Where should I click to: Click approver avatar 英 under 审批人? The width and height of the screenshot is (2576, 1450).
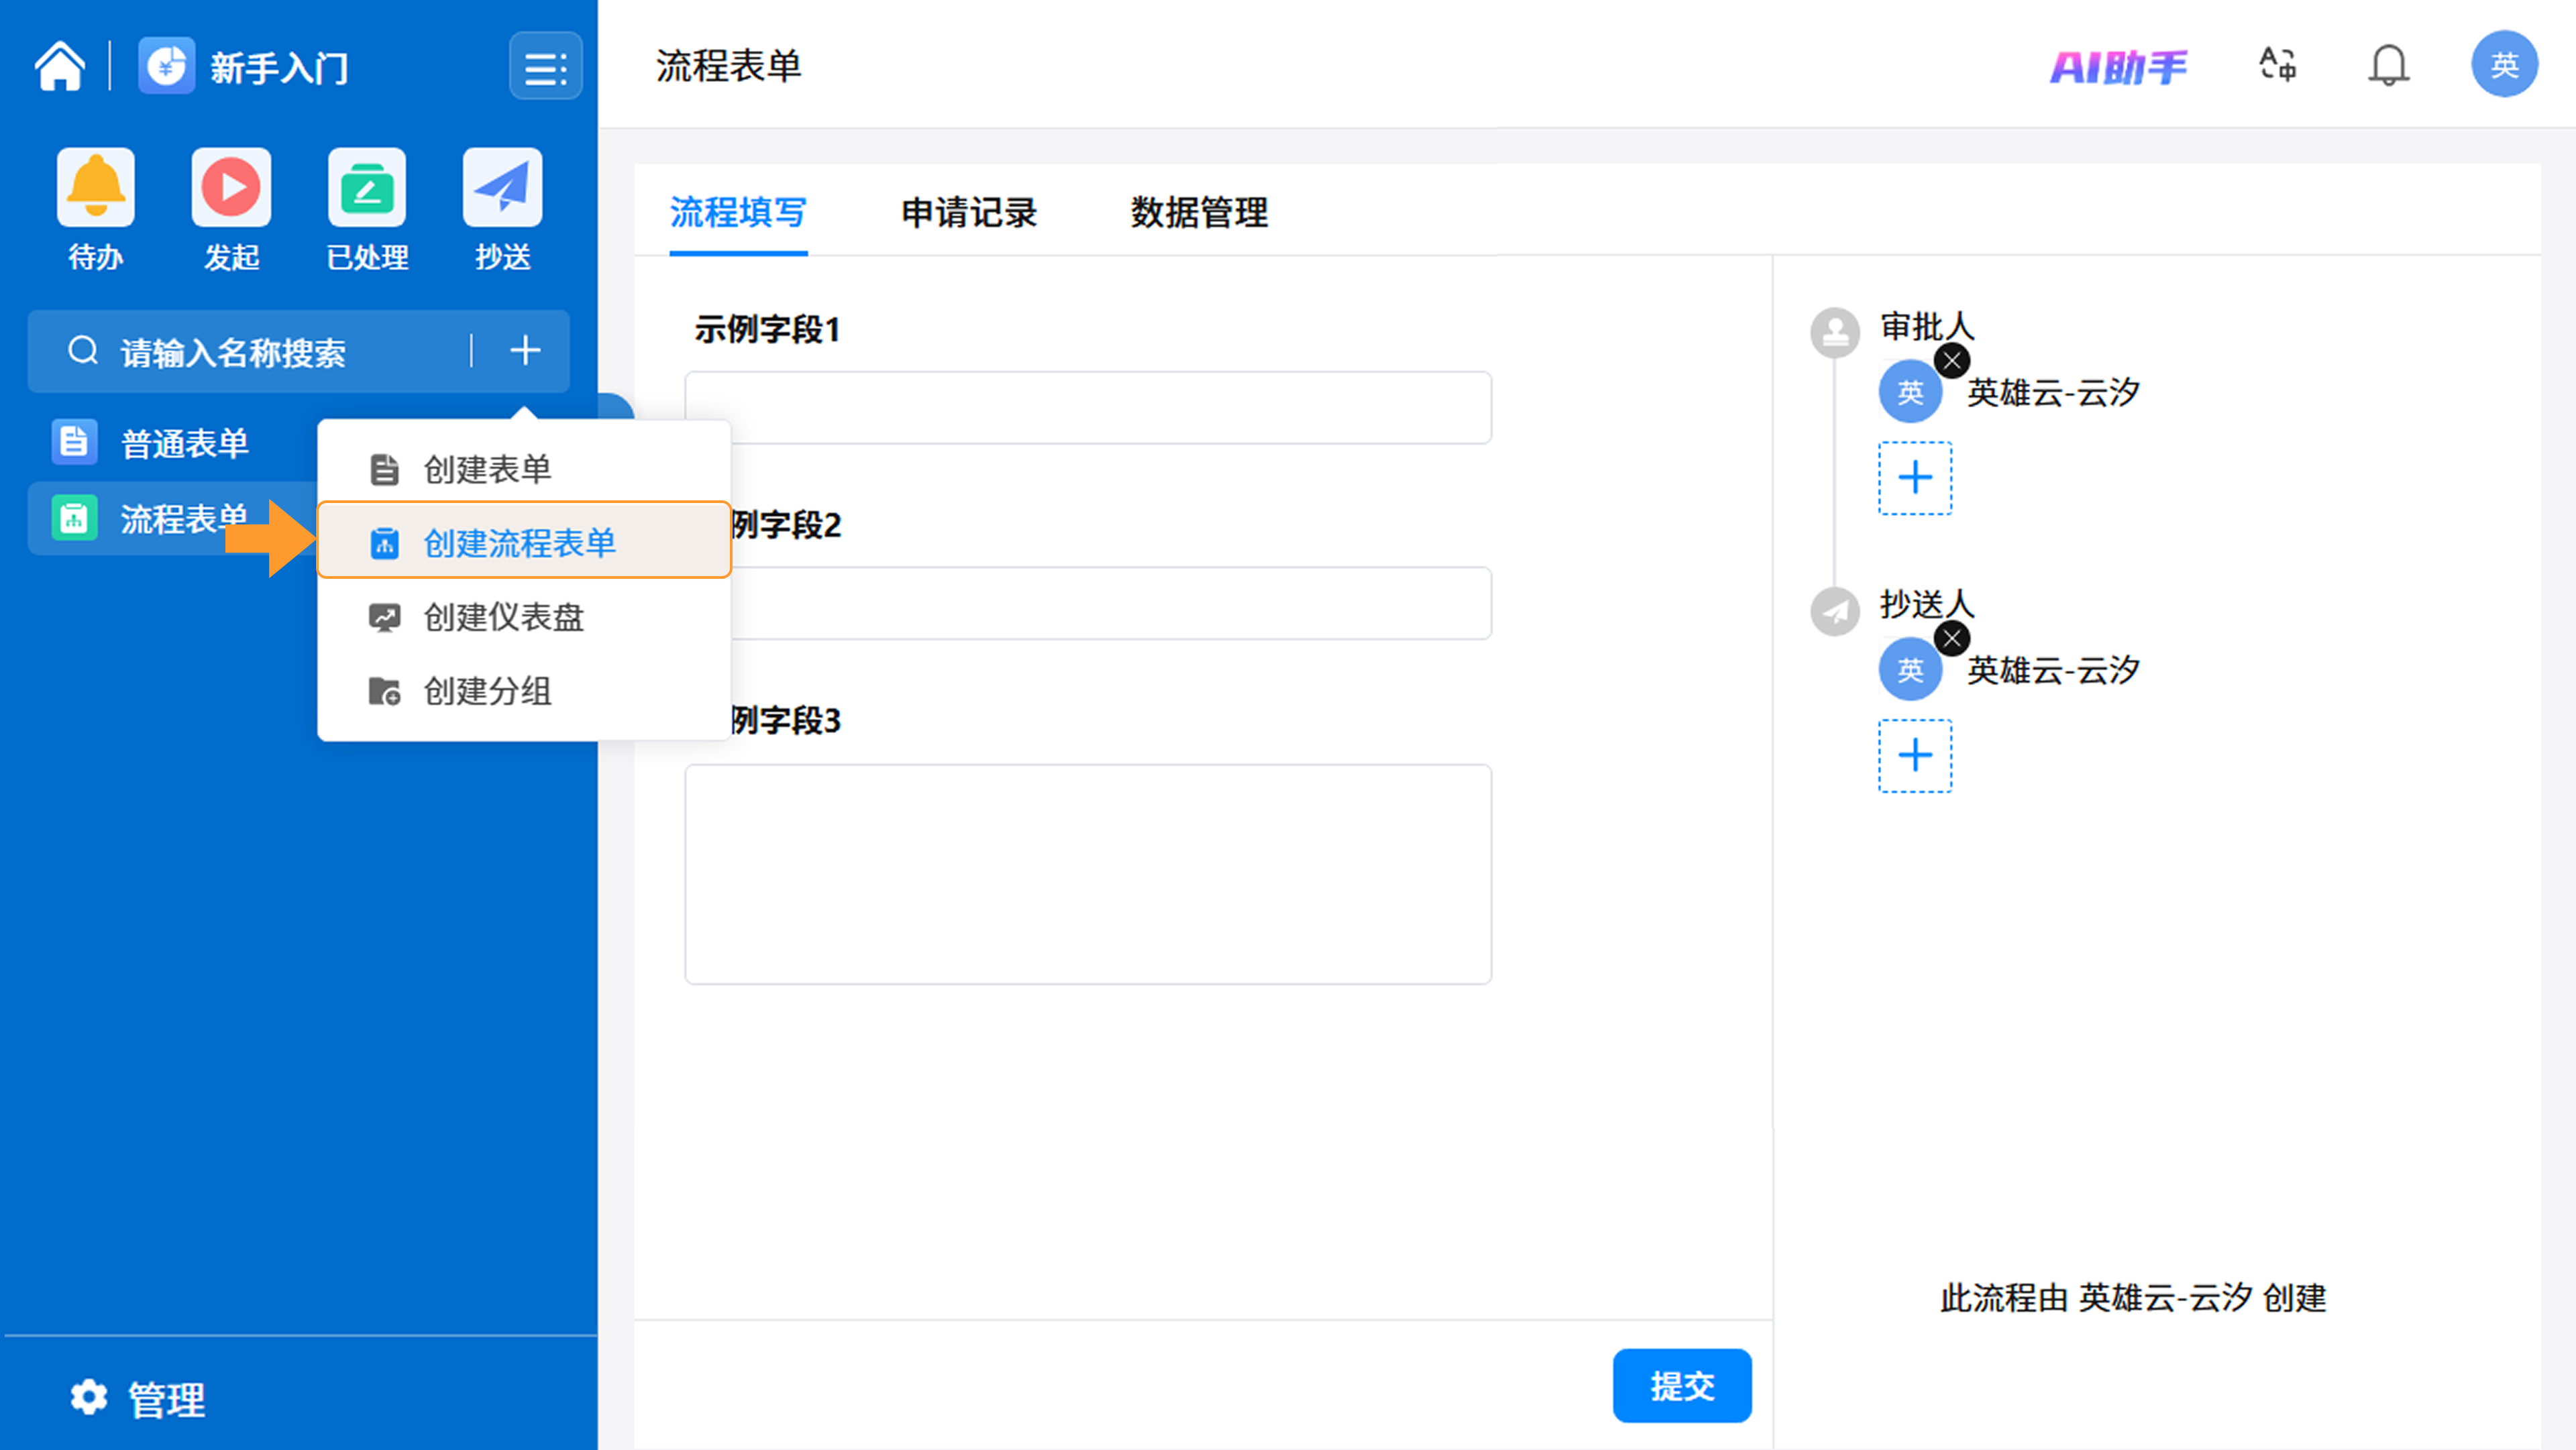[1910, 392]
